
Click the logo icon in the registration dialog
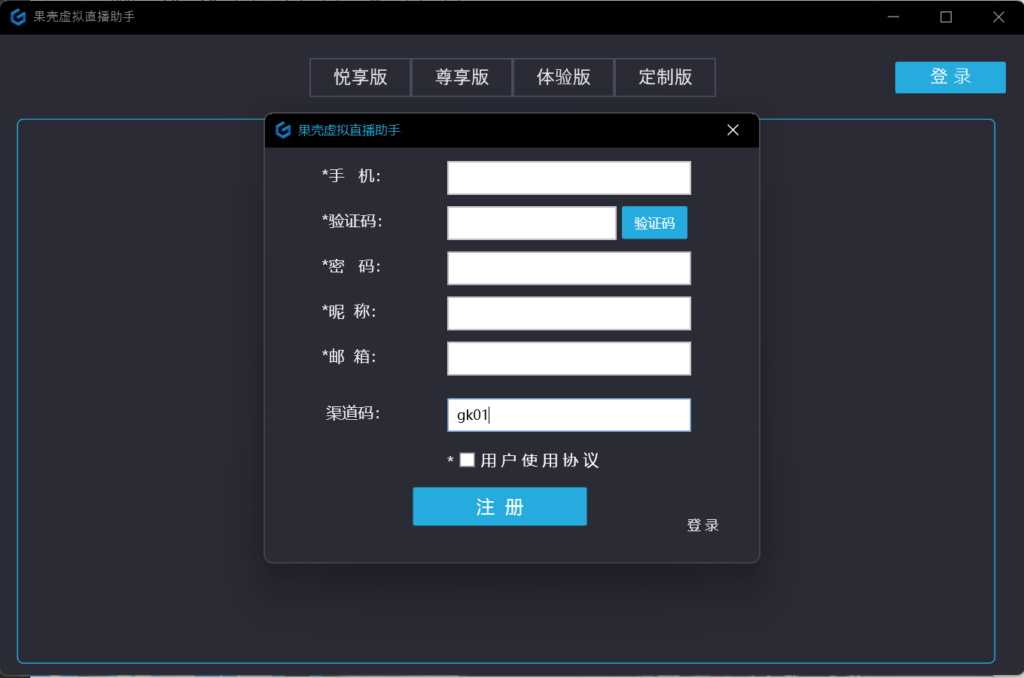click(283, 130)
